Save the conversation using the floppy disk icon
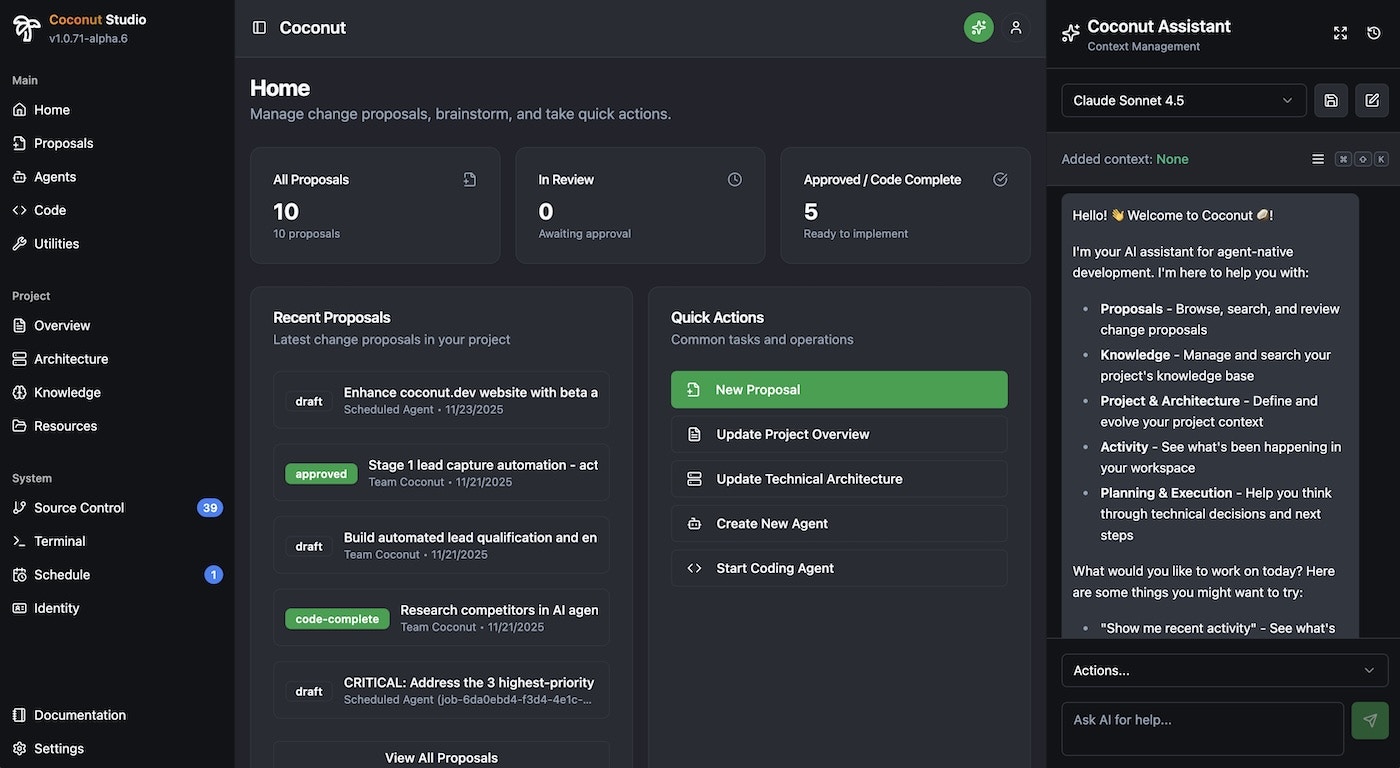This screenshot has height=768, width=1400. pyautogui.click(x=1331, y=100)
